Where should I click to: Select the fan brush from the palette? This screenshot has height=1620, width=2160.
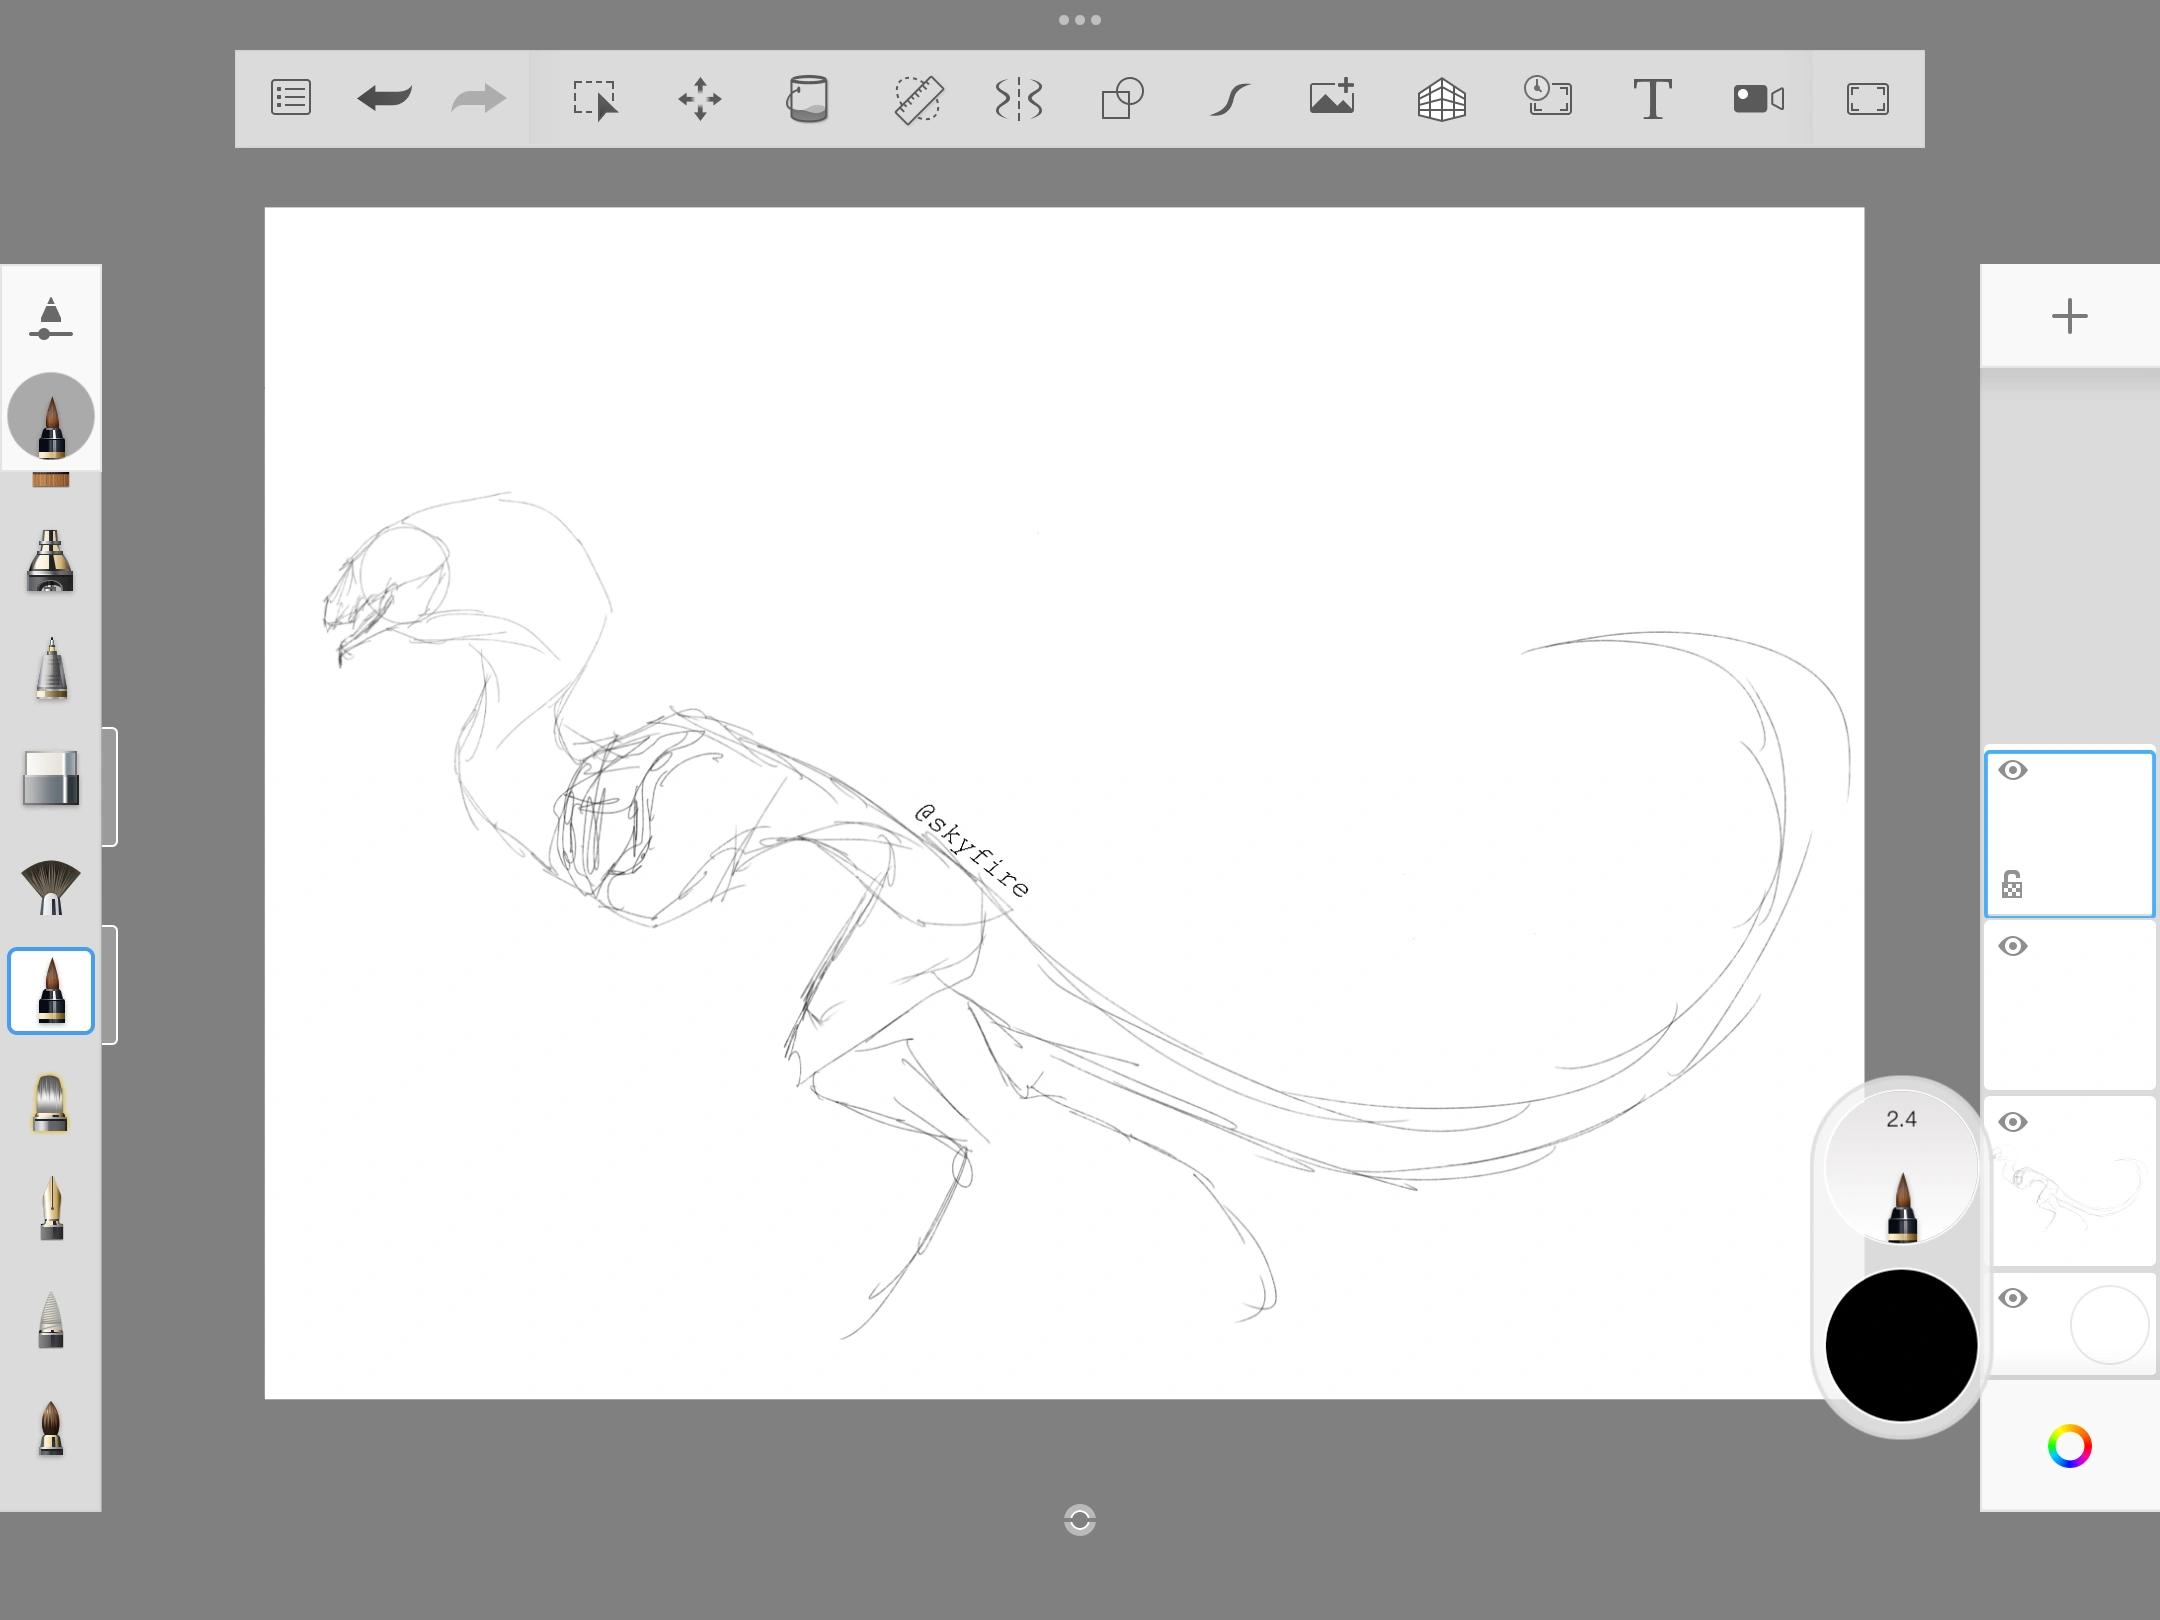point(50,886)
